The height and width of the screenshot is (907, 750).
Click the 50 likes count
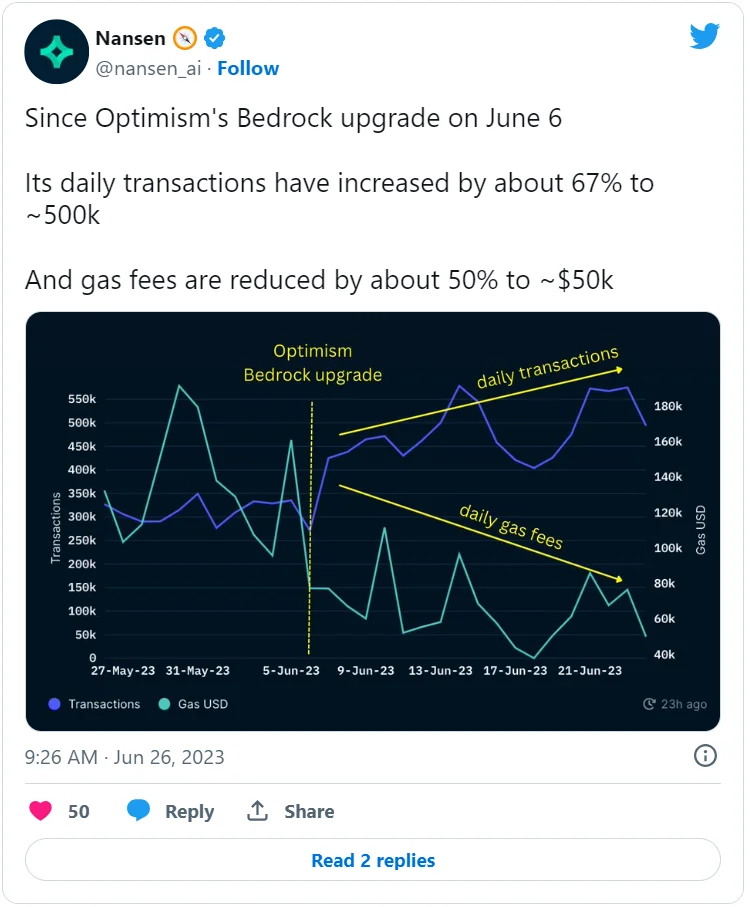tap(79, 811)
